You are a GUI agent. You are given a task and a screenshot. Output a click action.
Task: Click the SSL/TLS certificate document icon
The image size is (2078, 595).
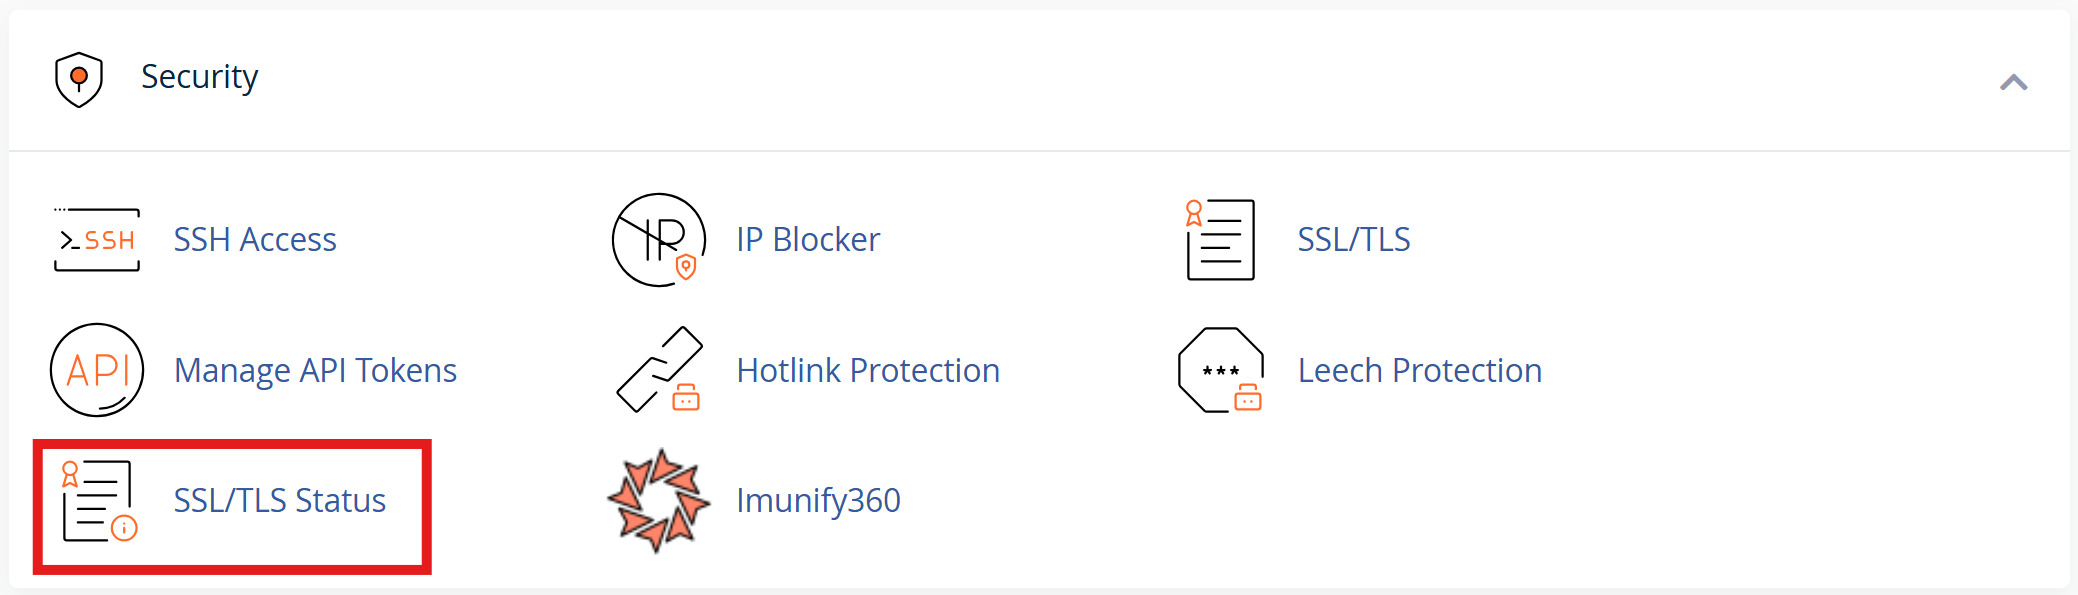tap(1220, 240)
